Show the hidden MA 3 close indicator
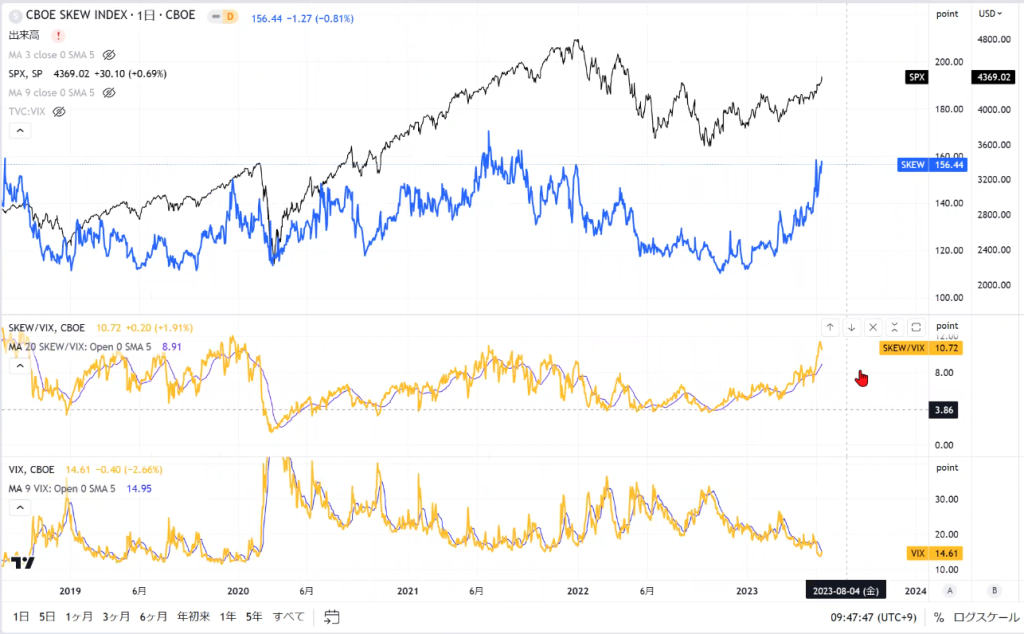The width and height of the screenshot is (1024, 634). pyautogui.click(x=109, y=55)
